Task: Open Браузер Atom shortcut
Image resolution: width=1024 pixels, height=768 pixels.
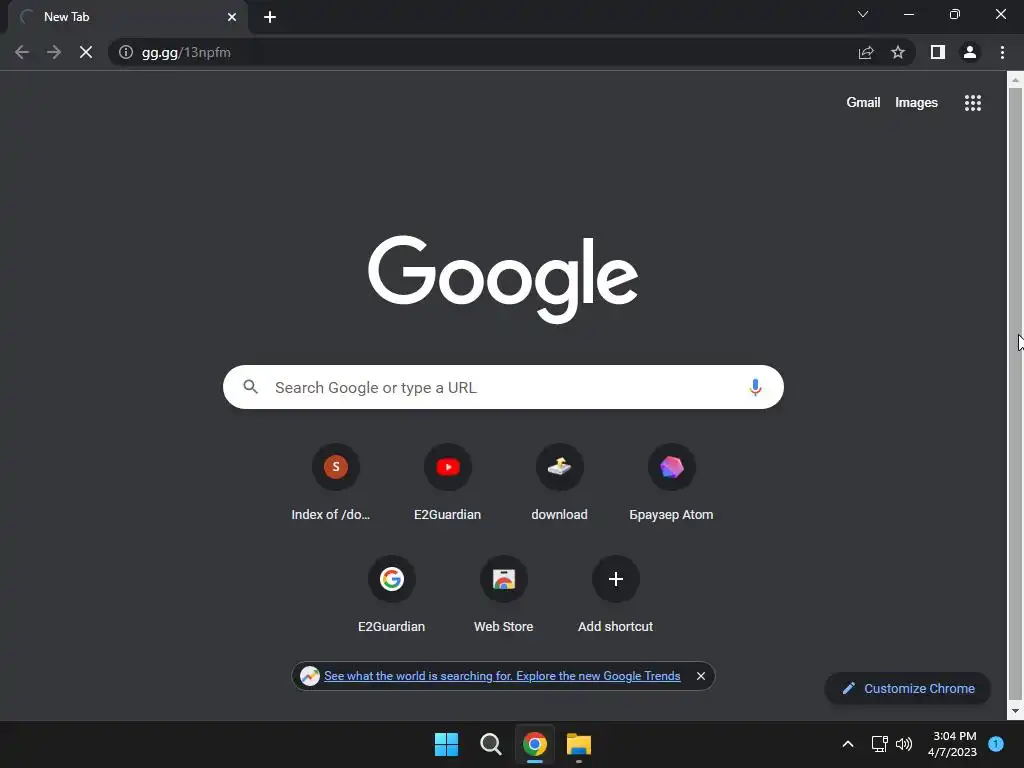Action: point(671,483)
